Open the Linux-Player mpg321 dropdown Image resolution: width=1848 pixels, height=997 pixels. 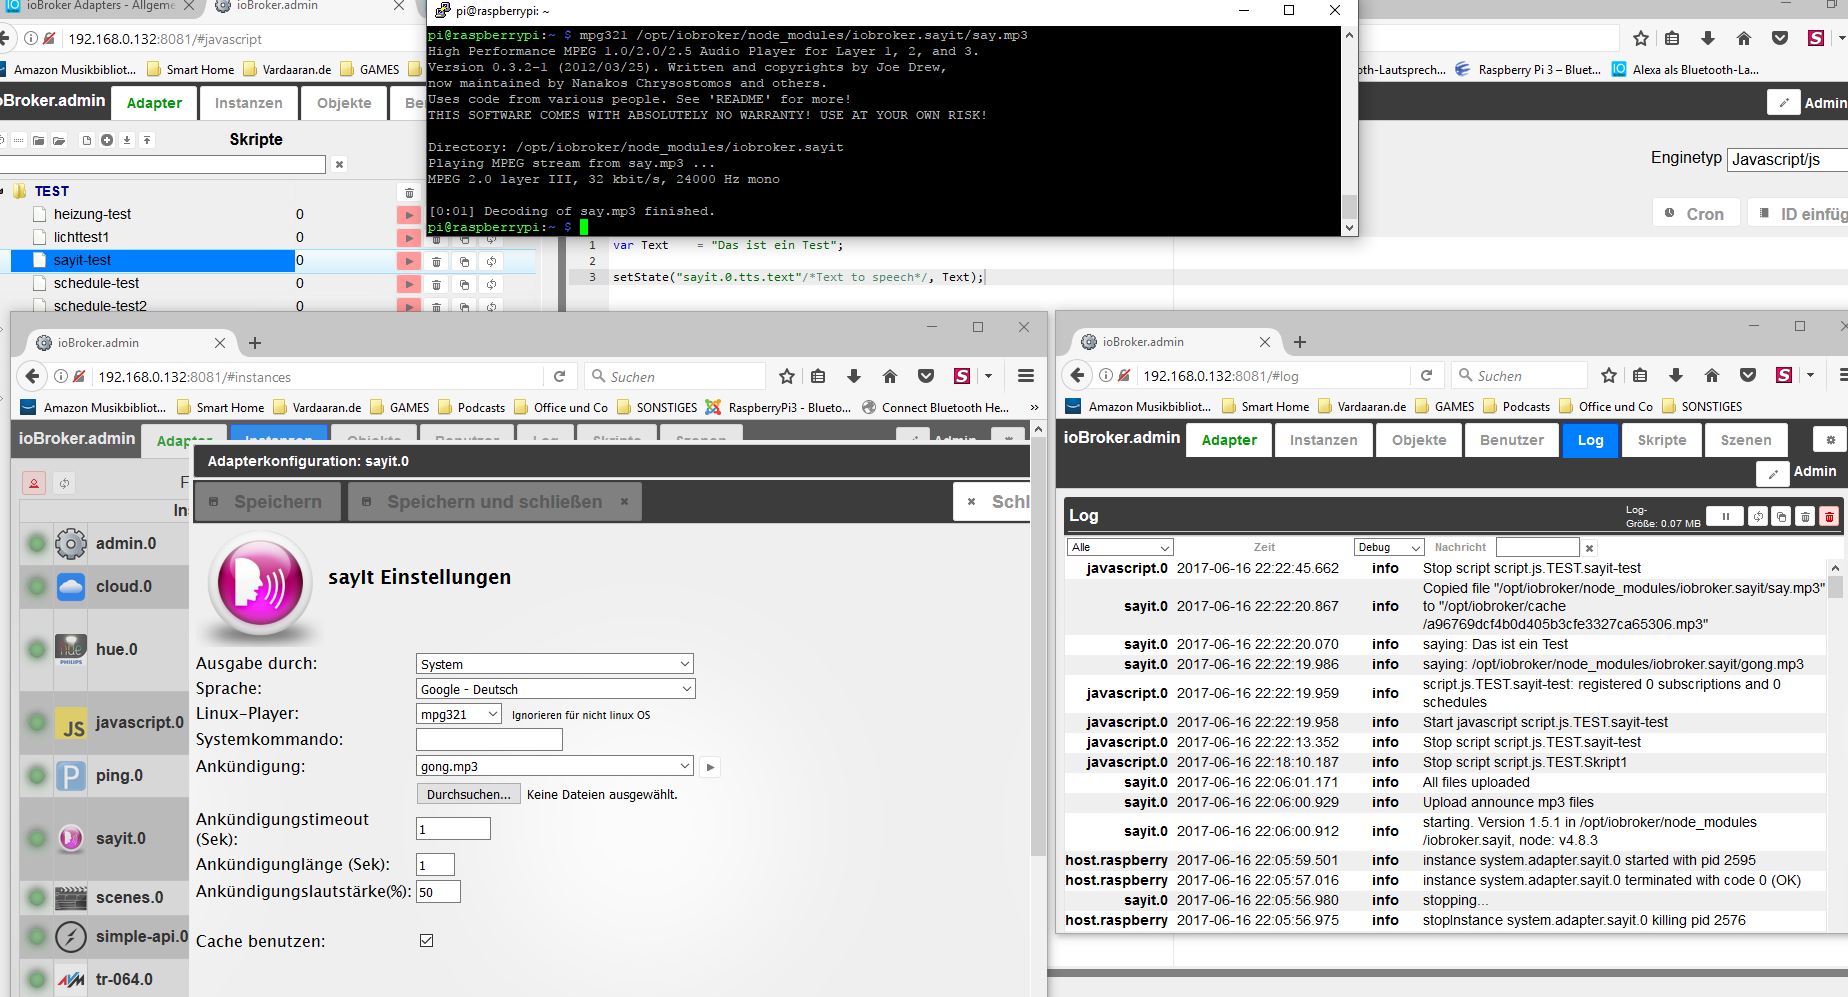pyautogui.click(x=459, y=714)
